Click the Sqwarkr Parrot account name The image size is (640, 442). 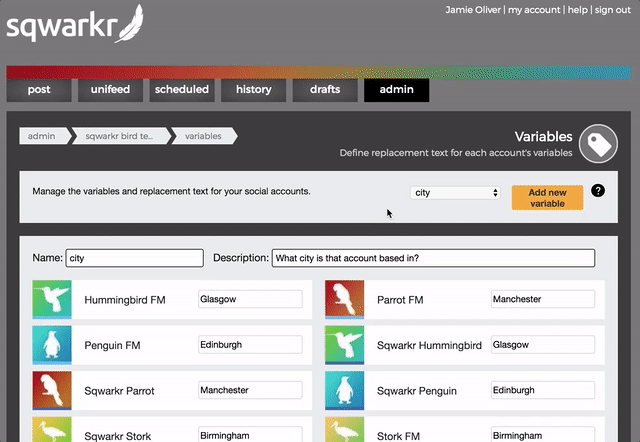click(x=119, y=391)
